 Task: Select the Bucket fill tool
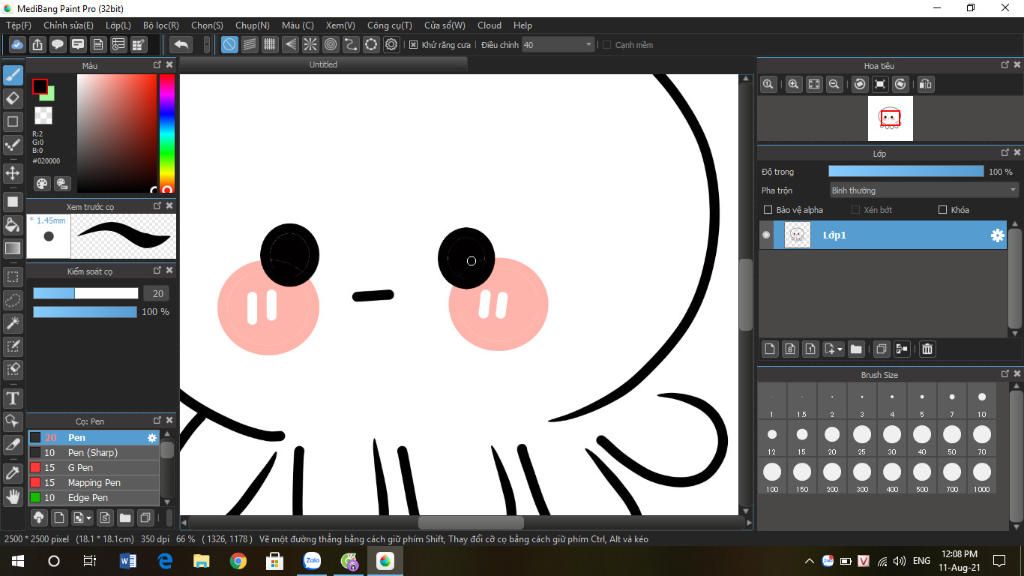tap(13, 225)
